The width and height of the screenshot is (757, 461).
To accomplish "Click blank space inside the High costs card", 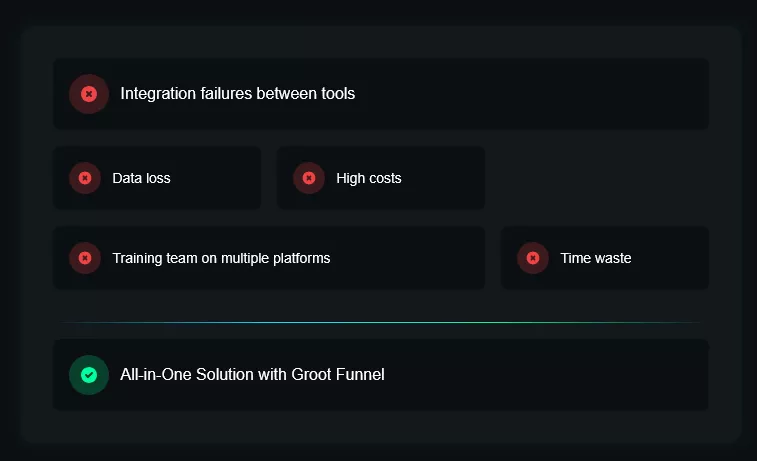I will pyautogui.click(x=445, y=178).
